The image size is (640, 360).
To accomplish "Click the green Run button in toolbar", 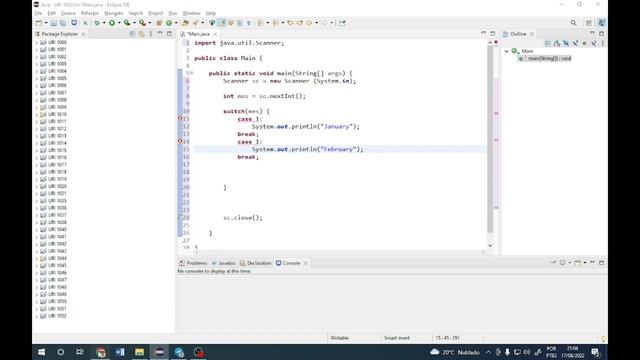I will 112,23.
